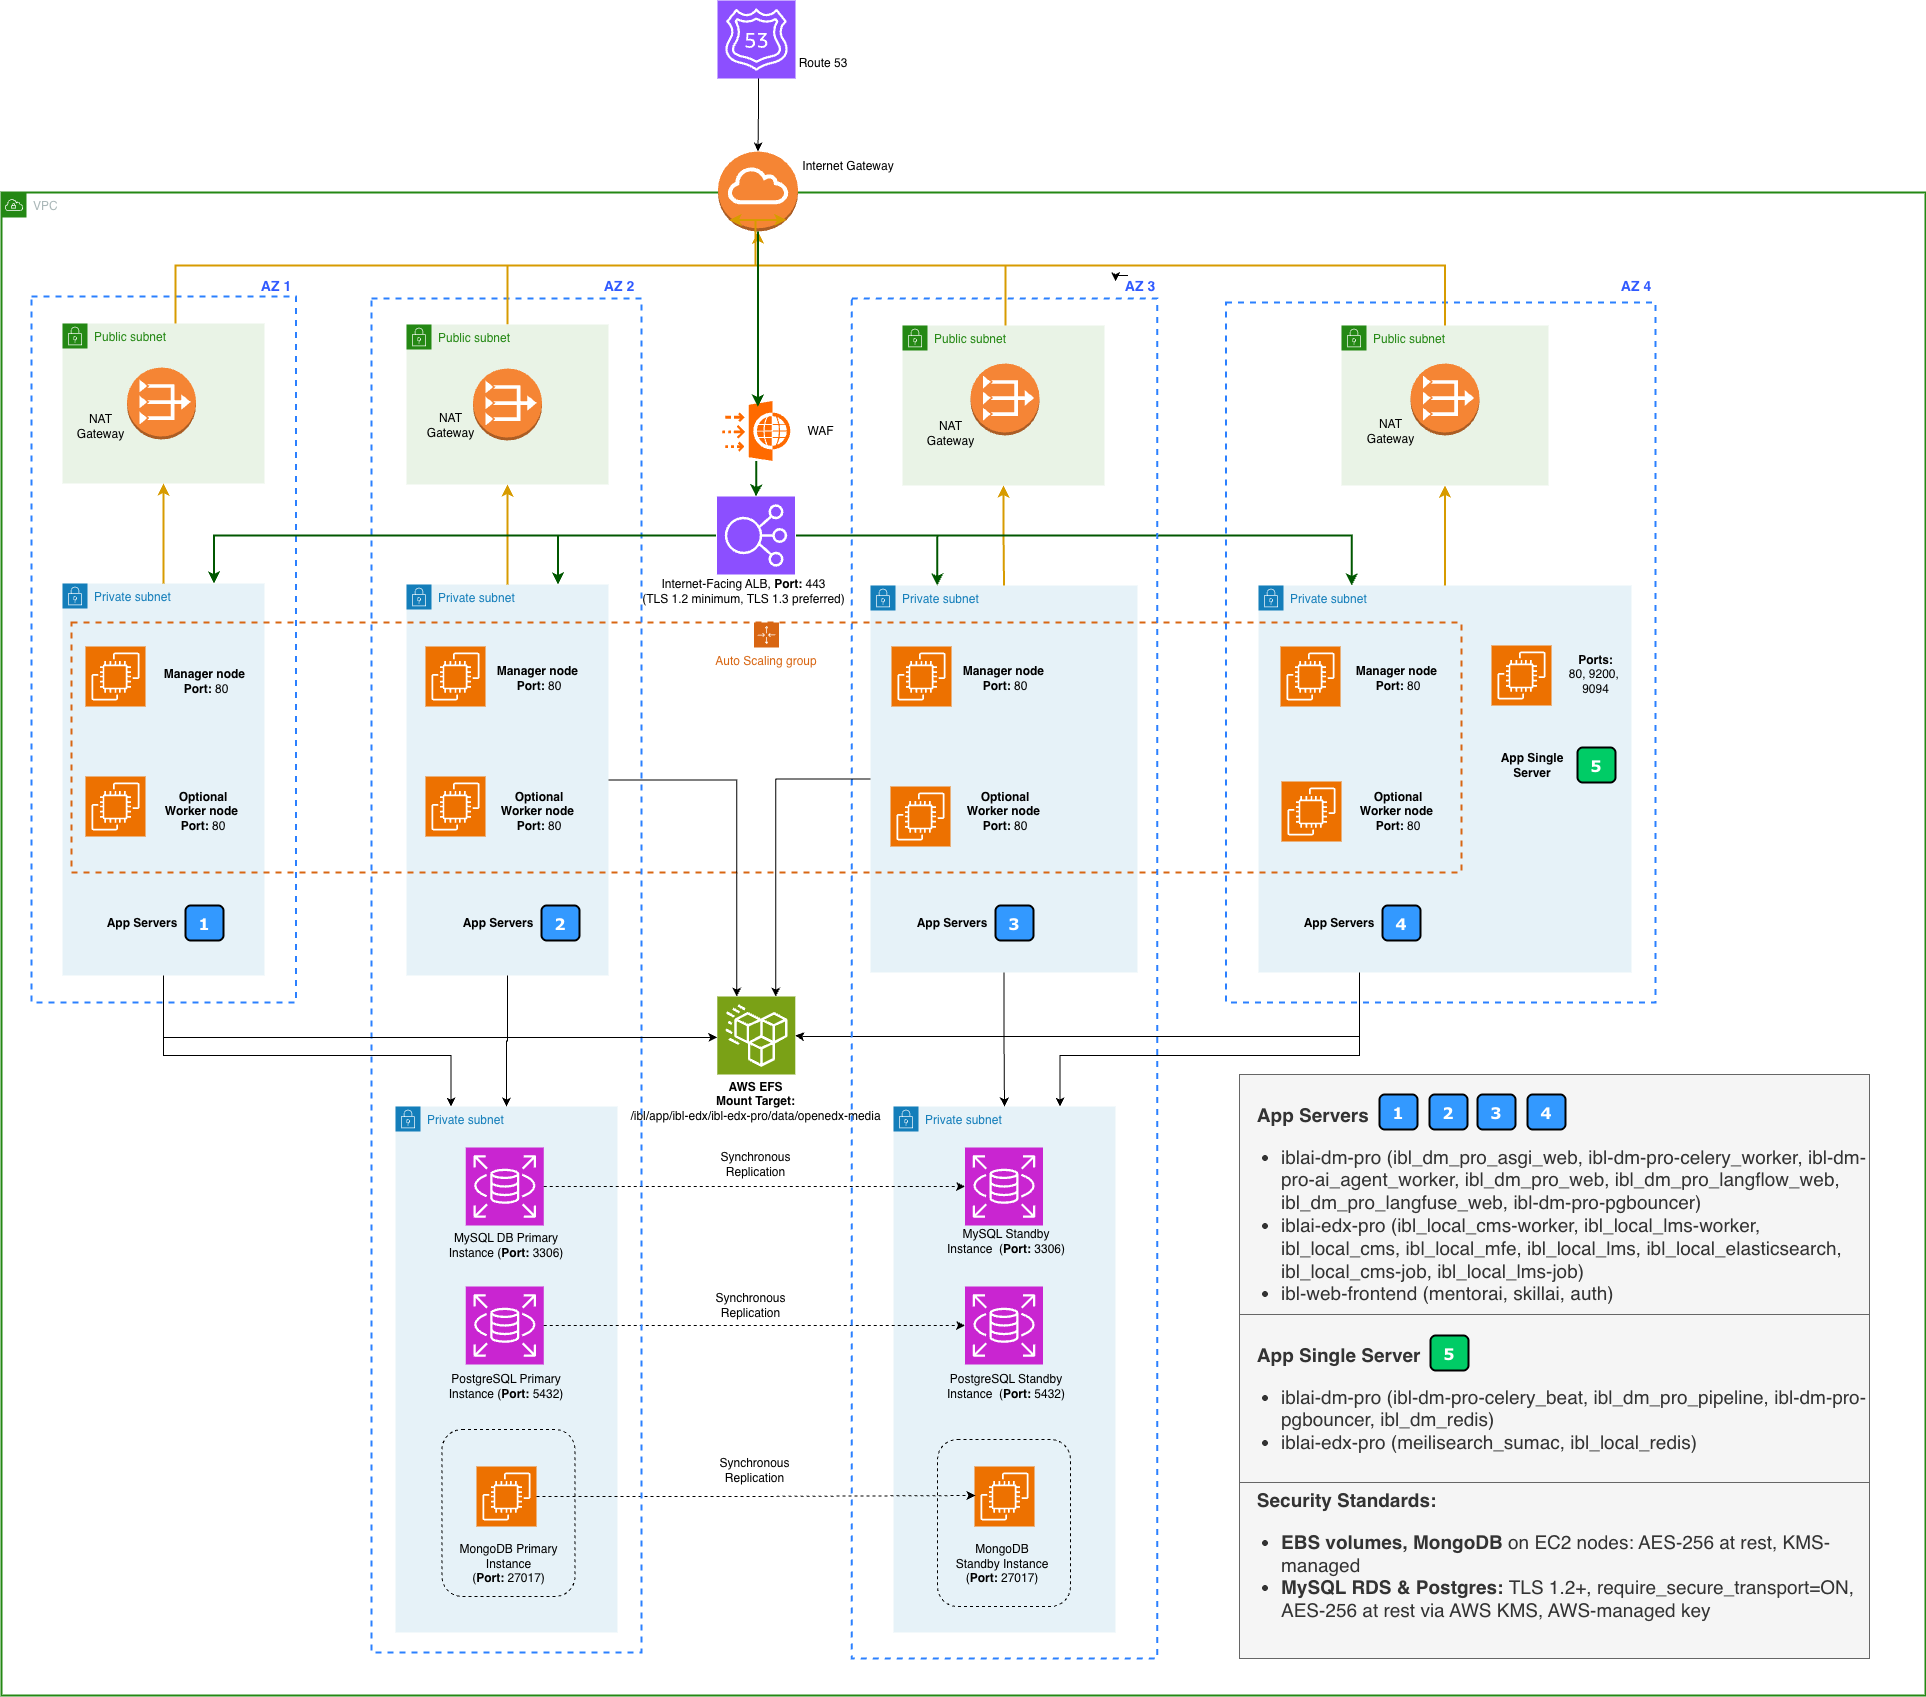Click the AWS EFS mount target icon
The image size is (1926, 1697).
point(756,1035)
